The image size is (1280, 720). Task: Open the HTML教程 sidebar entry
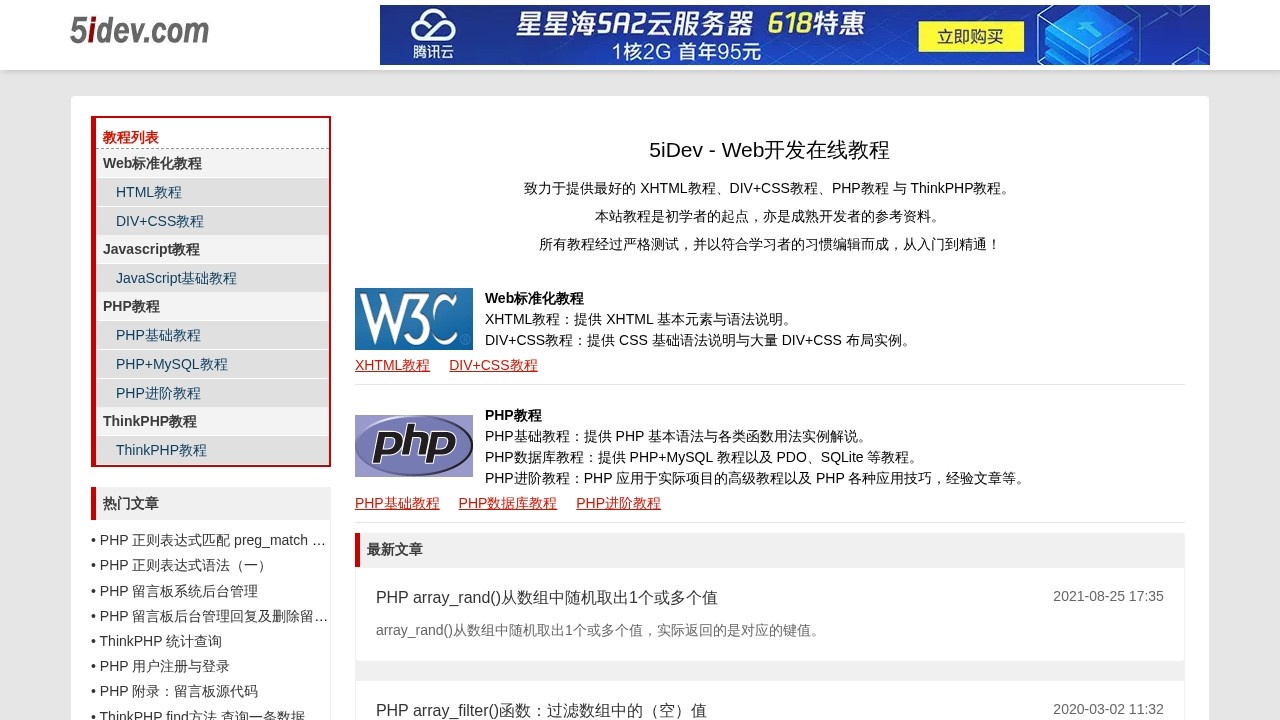tap(149, 192)
